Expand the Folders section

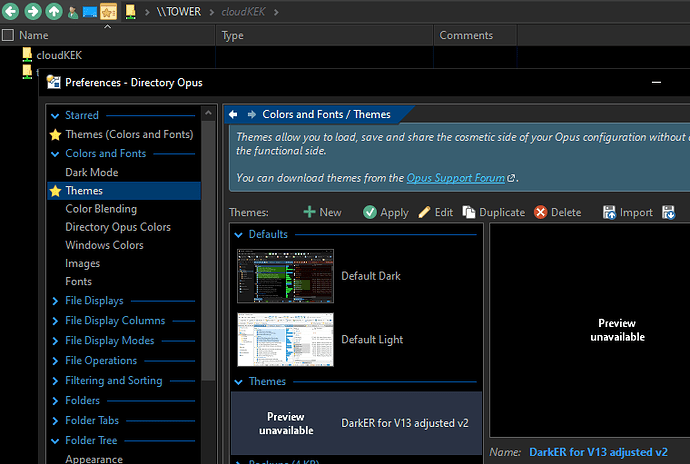(x=55, y=401)
